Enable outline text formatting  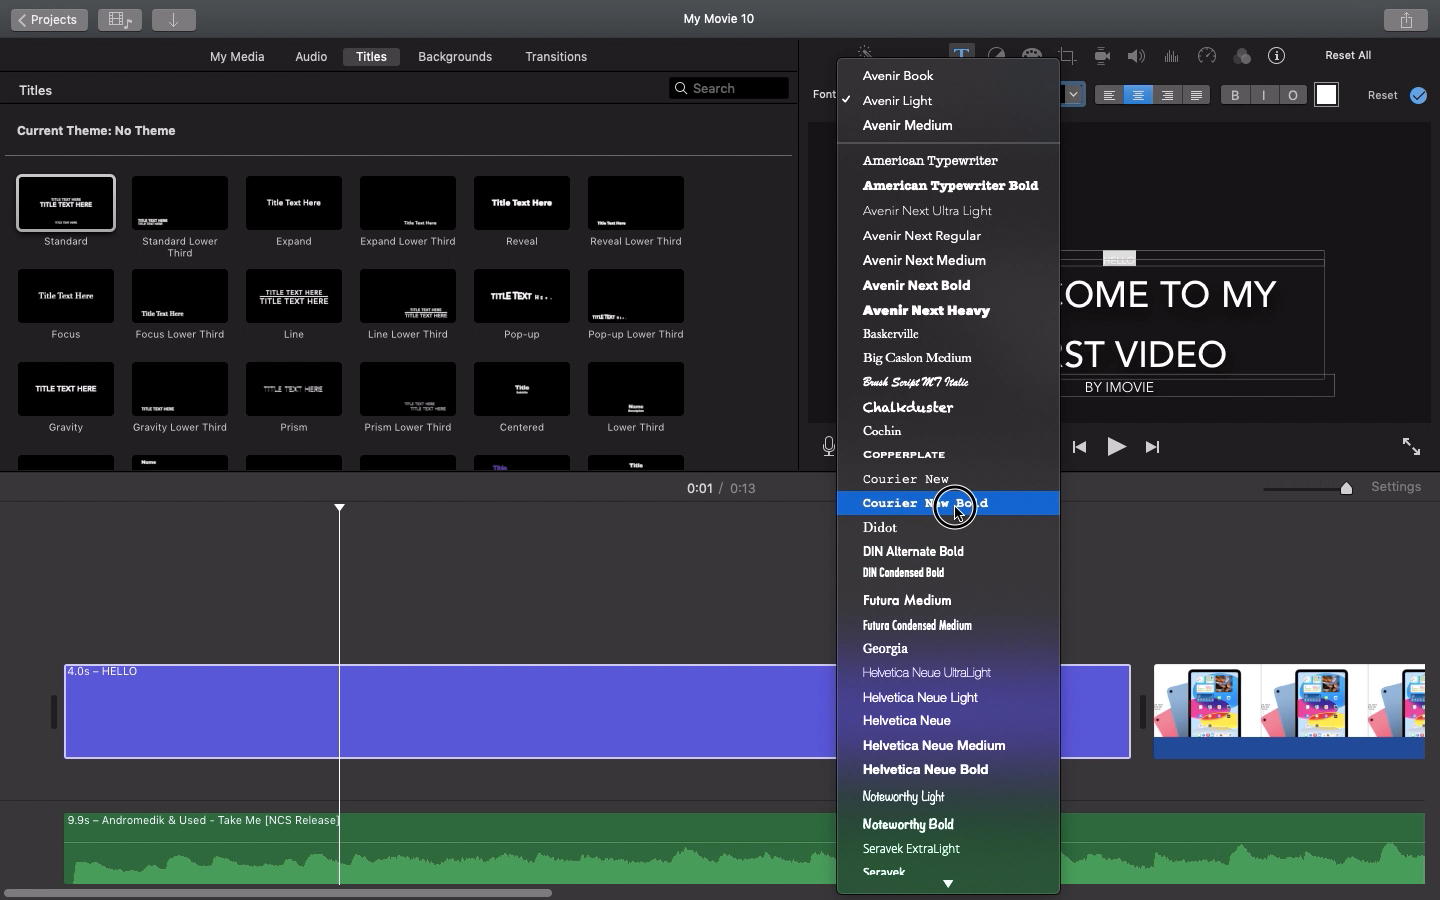(x=1294, y=95)
